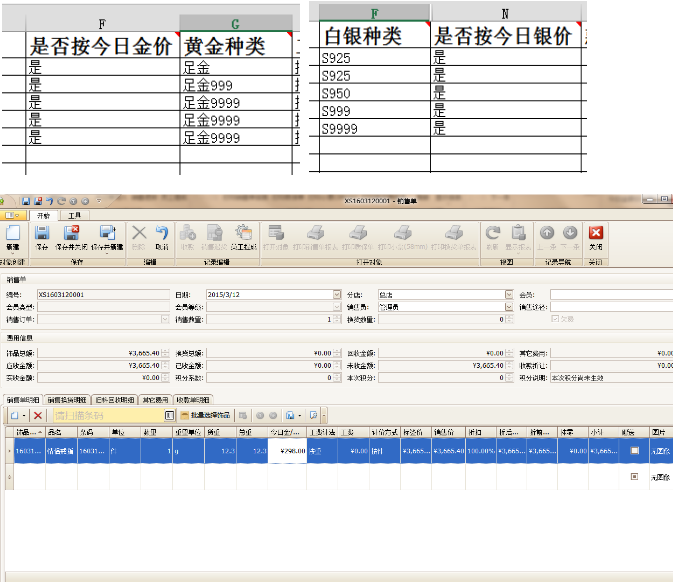Click the gray X delete icon in ribbon
This screenshot has height=582, width=673.
[x=139, y=233]
